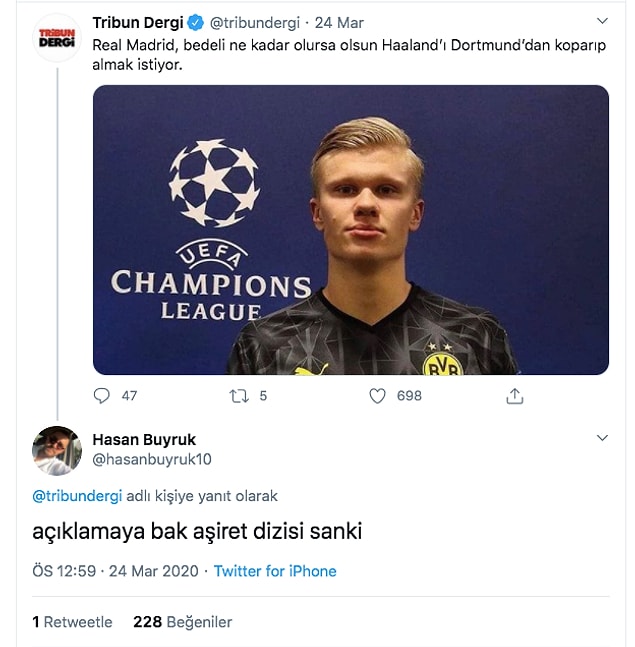
Task: Open the Haaland Champions League photo
Action: pos(351,230)
